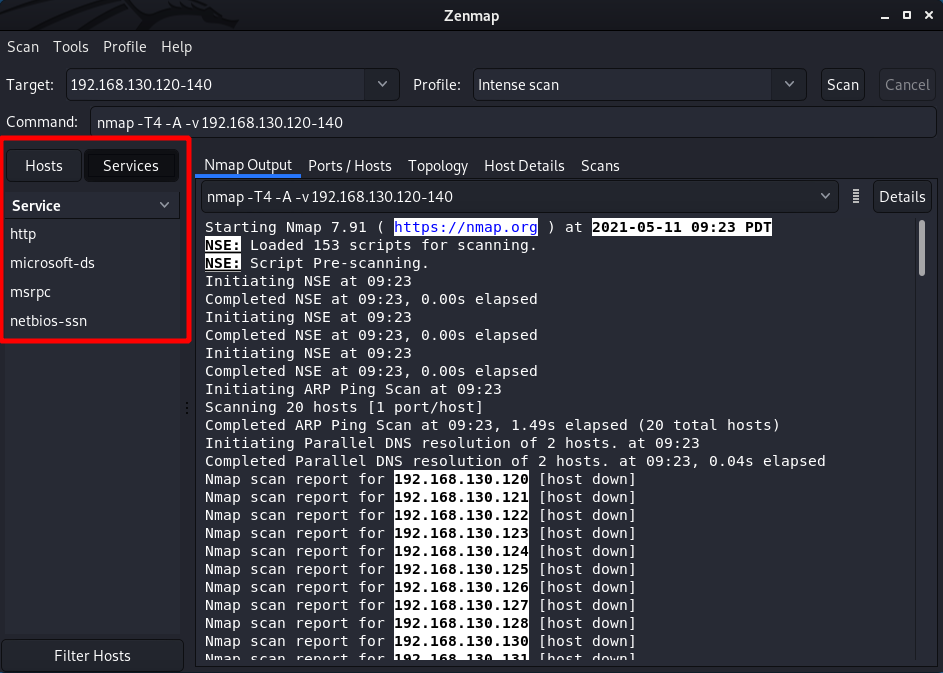Click the 2021-05-11 09:23 PDT timestamp

click(681, 227)
